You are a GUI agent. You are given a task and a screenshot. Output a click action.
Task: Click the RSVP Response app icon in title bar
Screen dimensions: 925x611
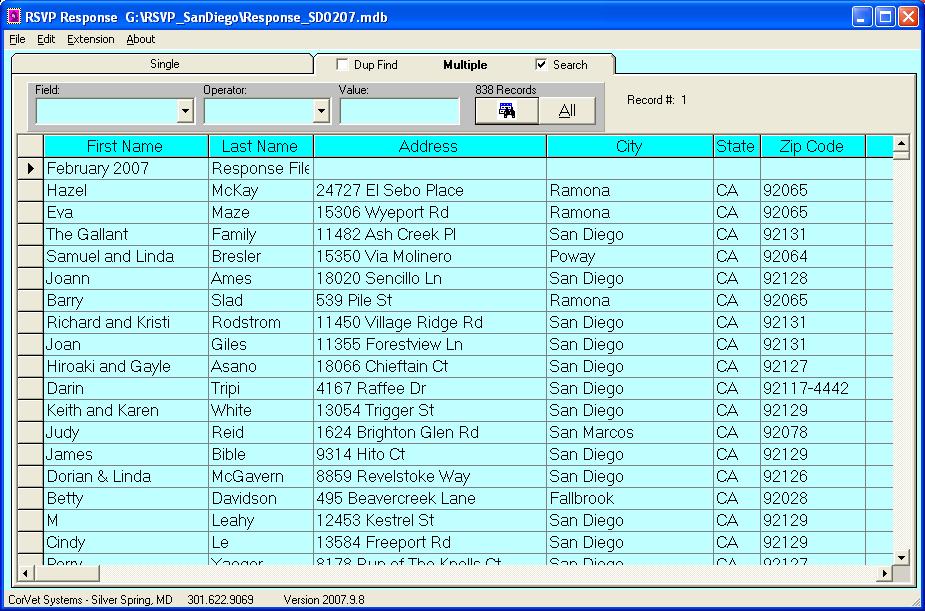click(14, 16)
